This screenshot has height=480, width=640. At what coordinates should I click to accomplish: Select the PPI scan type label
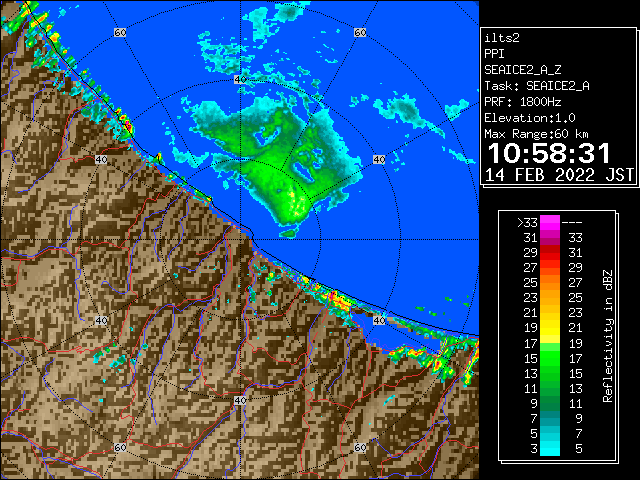point(494,54)
